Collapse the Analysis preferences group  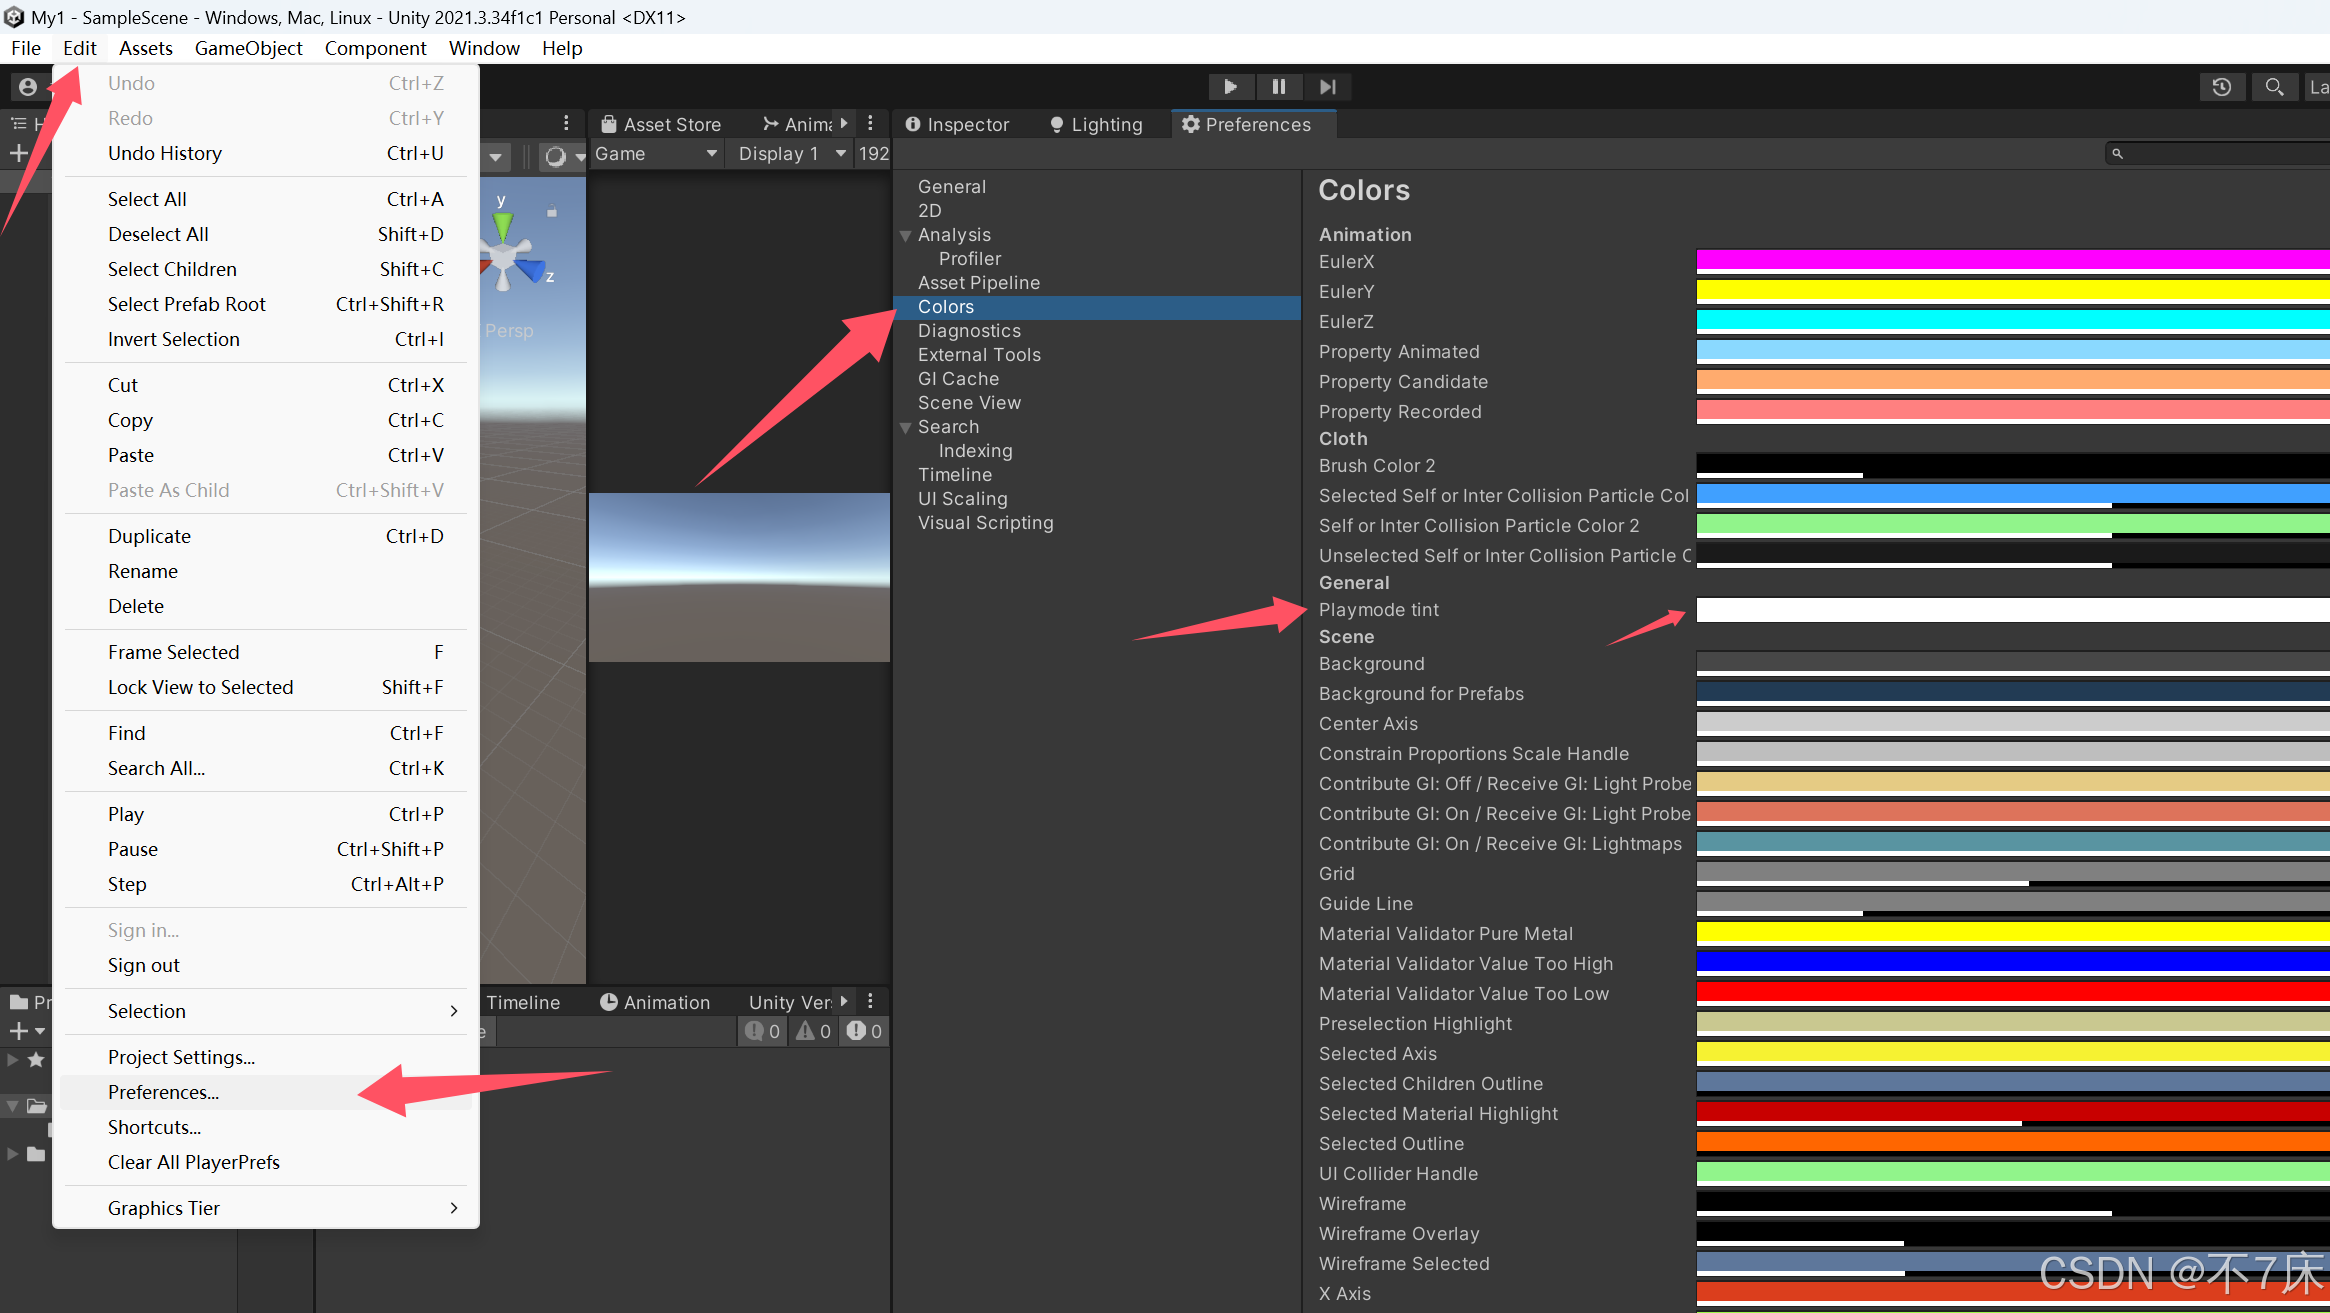tap(905, 236)
